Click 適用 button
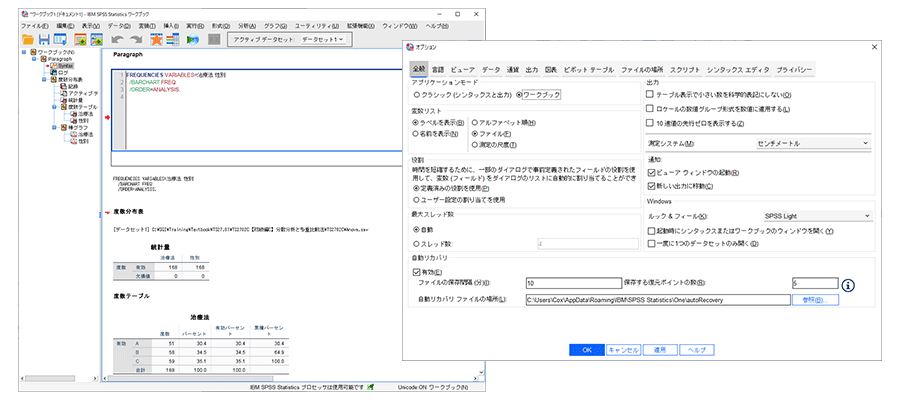 660,349
